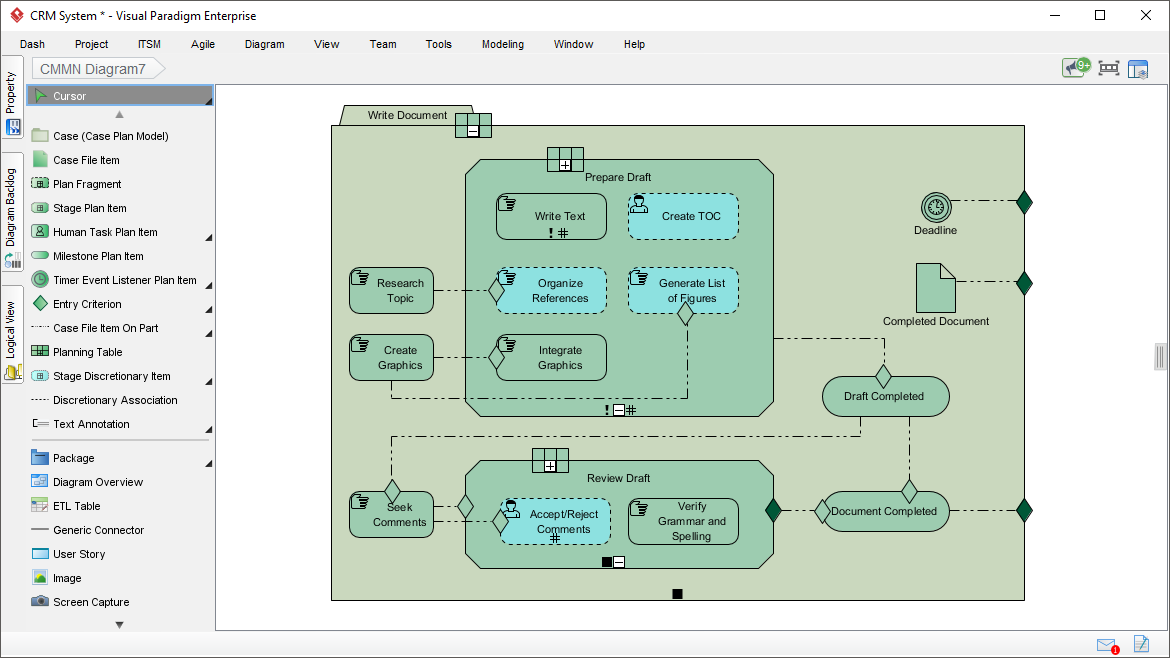Collapse the Write Document planning table

coord(473,130)
